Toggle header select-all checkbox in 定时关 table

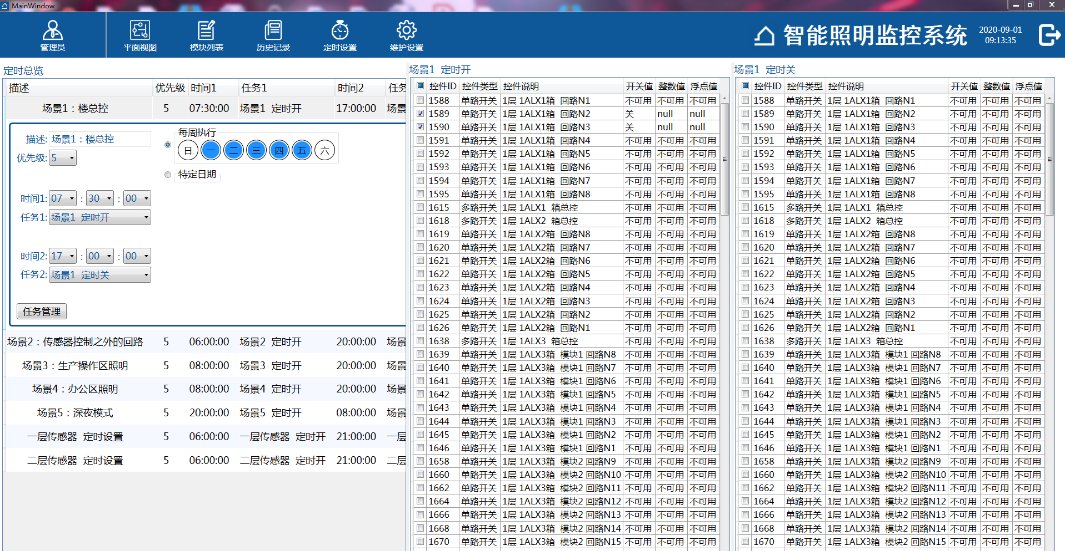(746, 86)
